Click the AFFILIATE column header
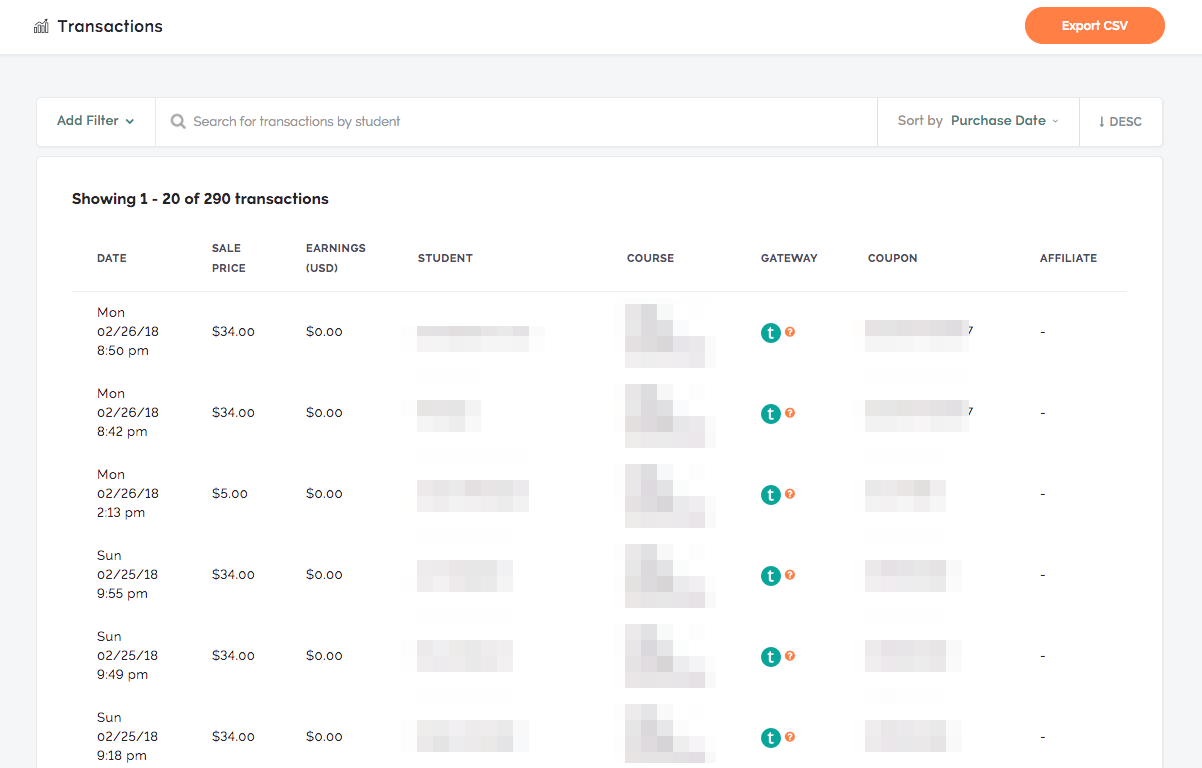The height and width of the screenshot is (768, 1202). 1068,258
